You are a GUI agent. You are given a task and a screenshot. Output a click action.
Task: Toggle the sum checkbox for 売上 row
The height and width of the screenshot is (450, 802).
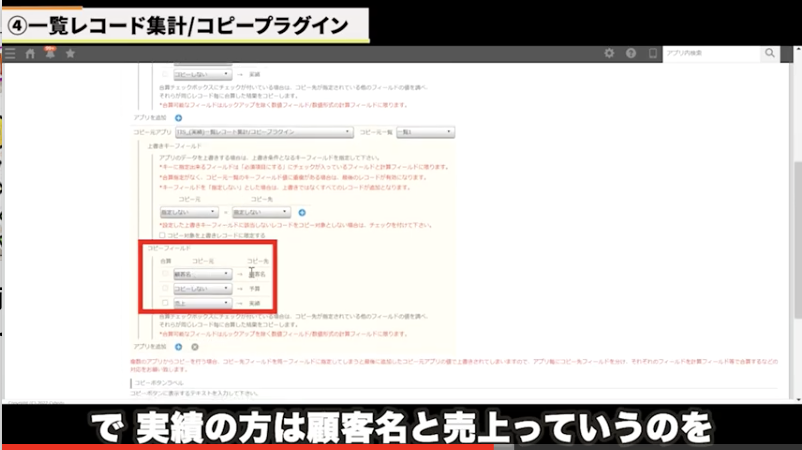point(166,302)
